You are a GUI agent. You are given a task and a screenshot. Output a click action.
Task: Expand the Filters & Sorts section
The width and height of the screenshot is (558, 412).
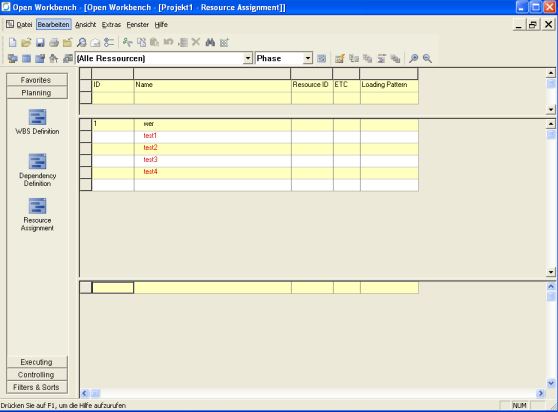point(37,387)
